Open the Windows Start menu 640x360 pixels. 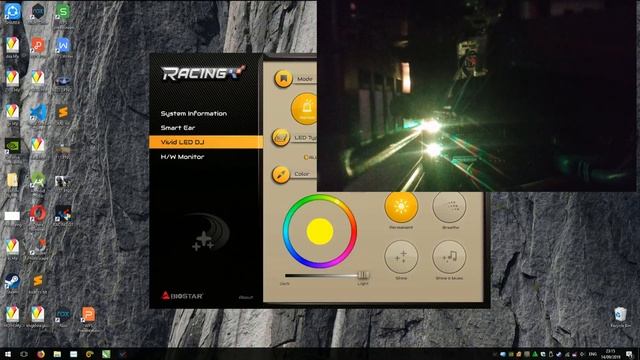click(7, 354)
